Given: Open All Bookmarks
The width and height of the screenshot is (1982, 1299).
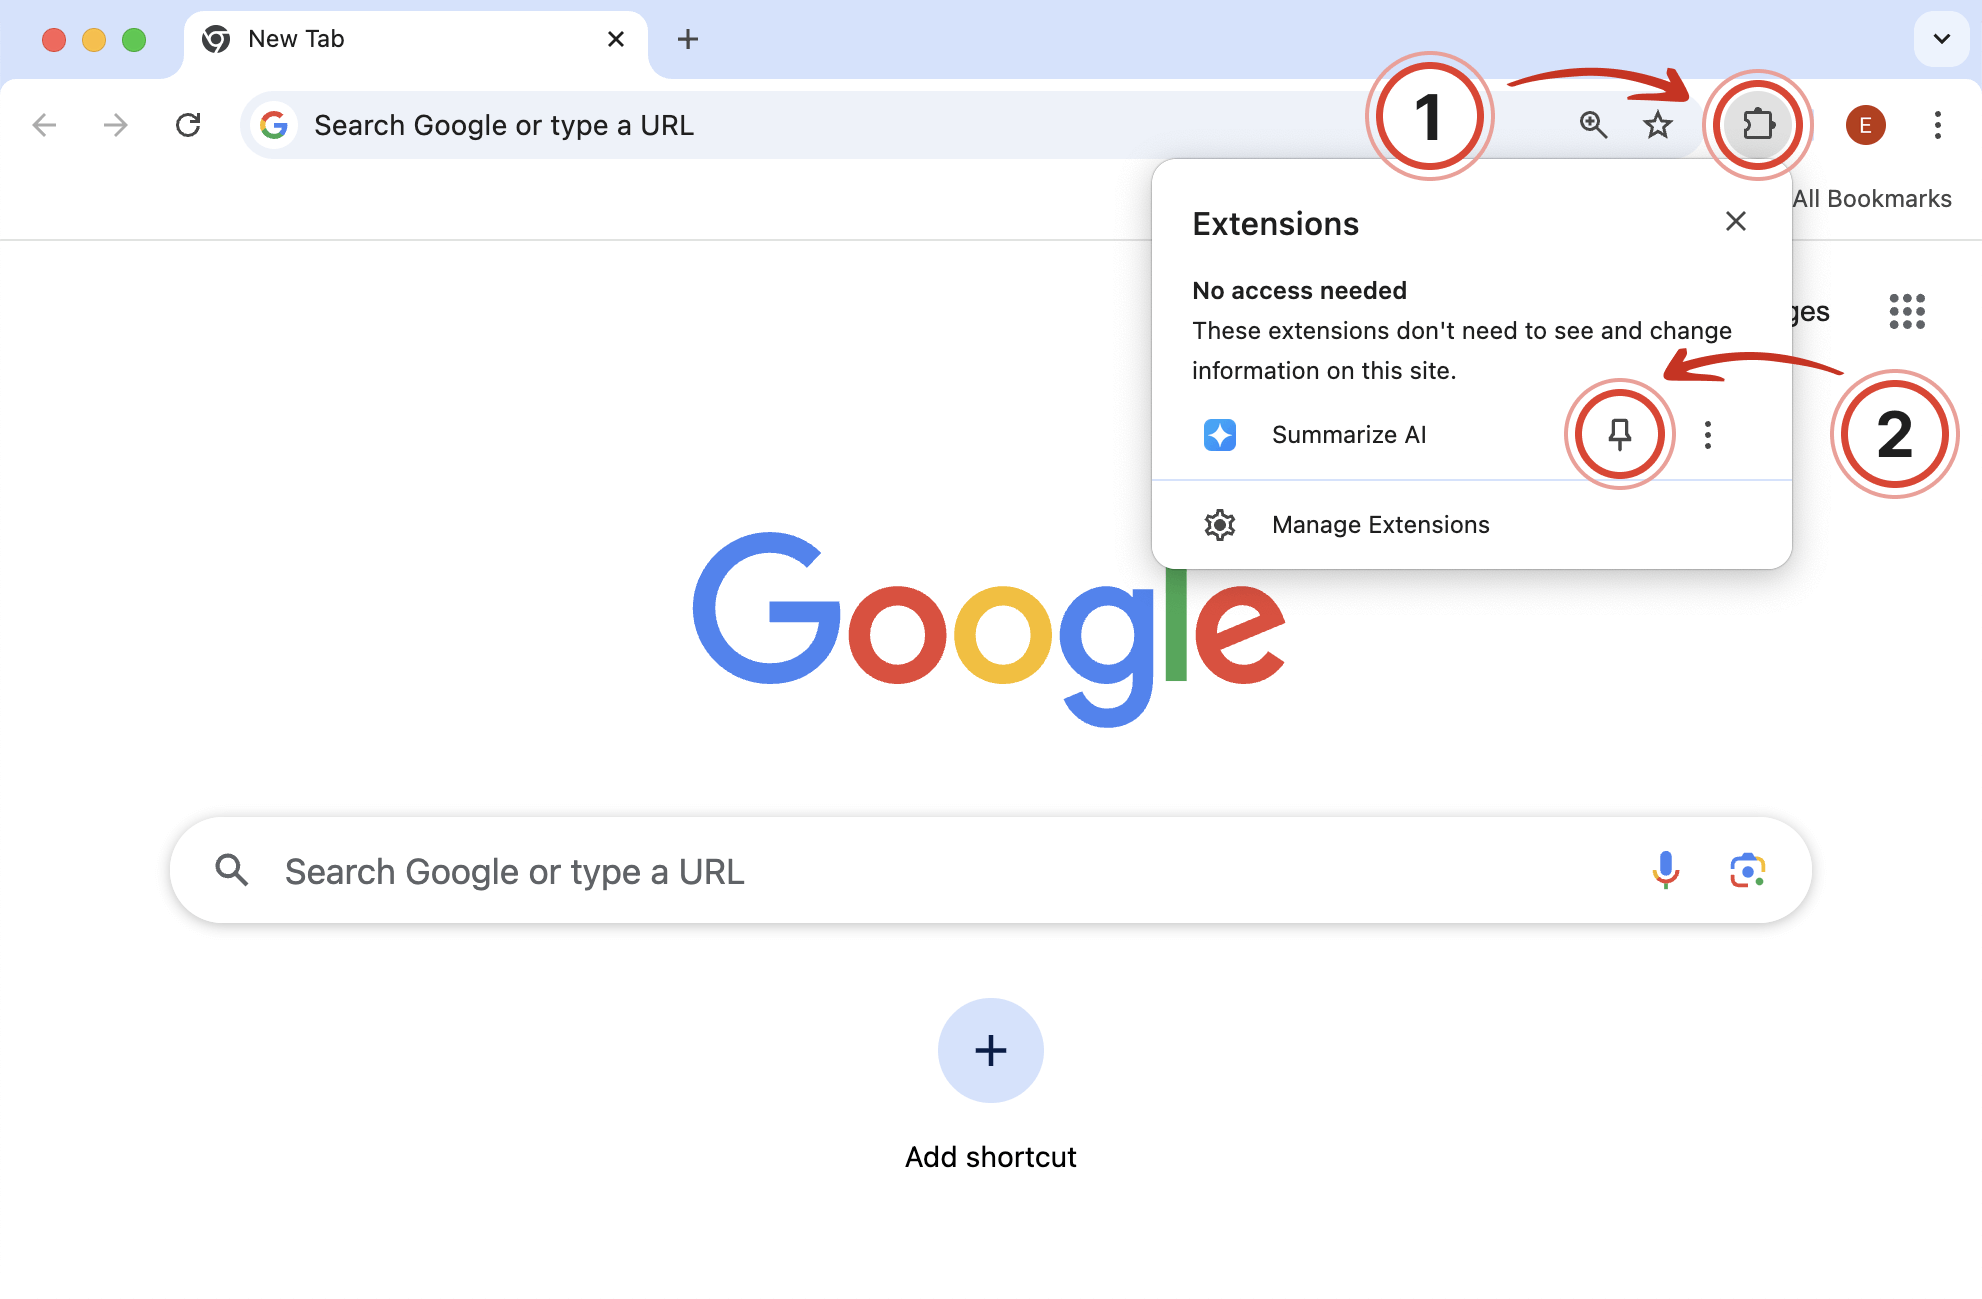Looking at the screenshot, I should 1872,197.
